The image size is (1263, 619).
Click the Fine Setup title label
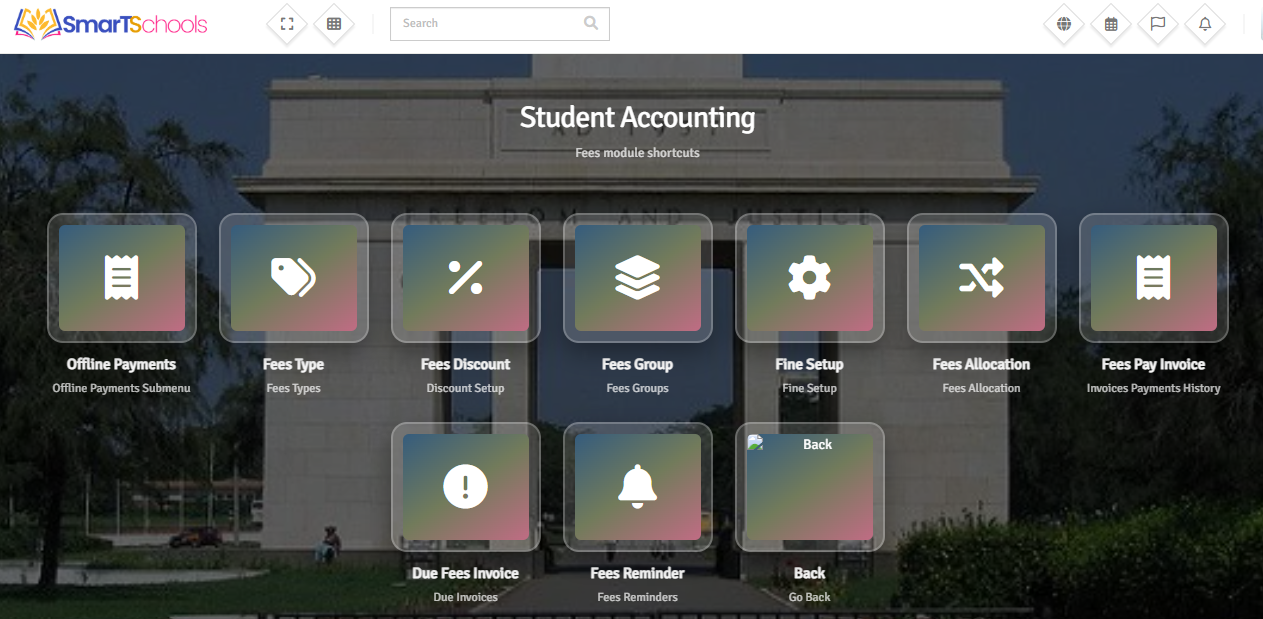point(810,364)
